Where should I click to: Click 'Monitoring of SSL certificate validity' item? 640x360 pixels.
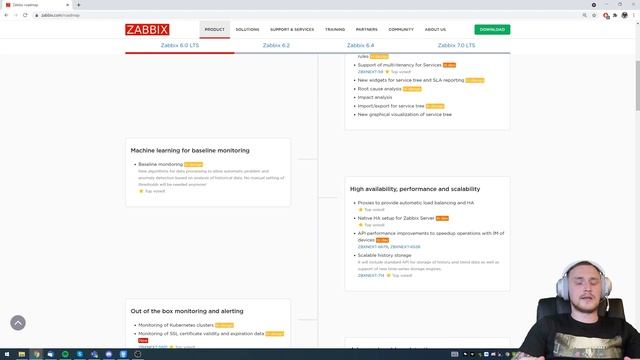pyautogui.click(x=201, y=333)
